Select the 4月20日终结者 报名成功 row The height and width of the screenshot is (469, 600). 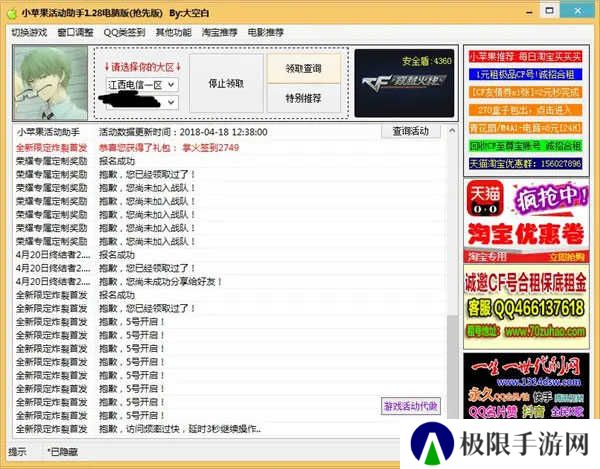pos(230,255)
